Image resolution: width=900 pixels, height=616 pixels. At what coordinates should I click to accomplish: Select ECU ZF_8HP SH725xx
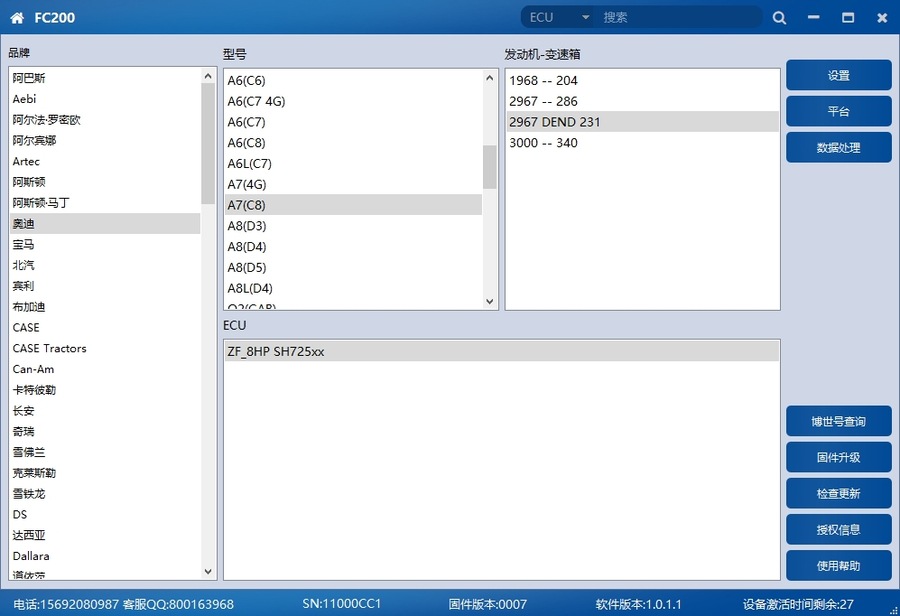502,351
